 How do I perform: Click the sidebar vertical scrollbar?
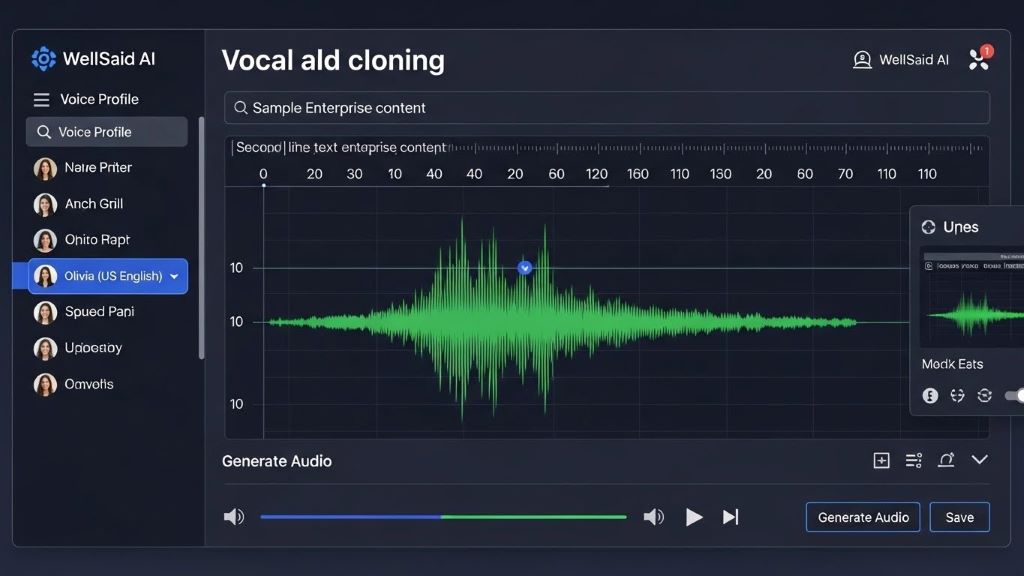tap(201, 238)
